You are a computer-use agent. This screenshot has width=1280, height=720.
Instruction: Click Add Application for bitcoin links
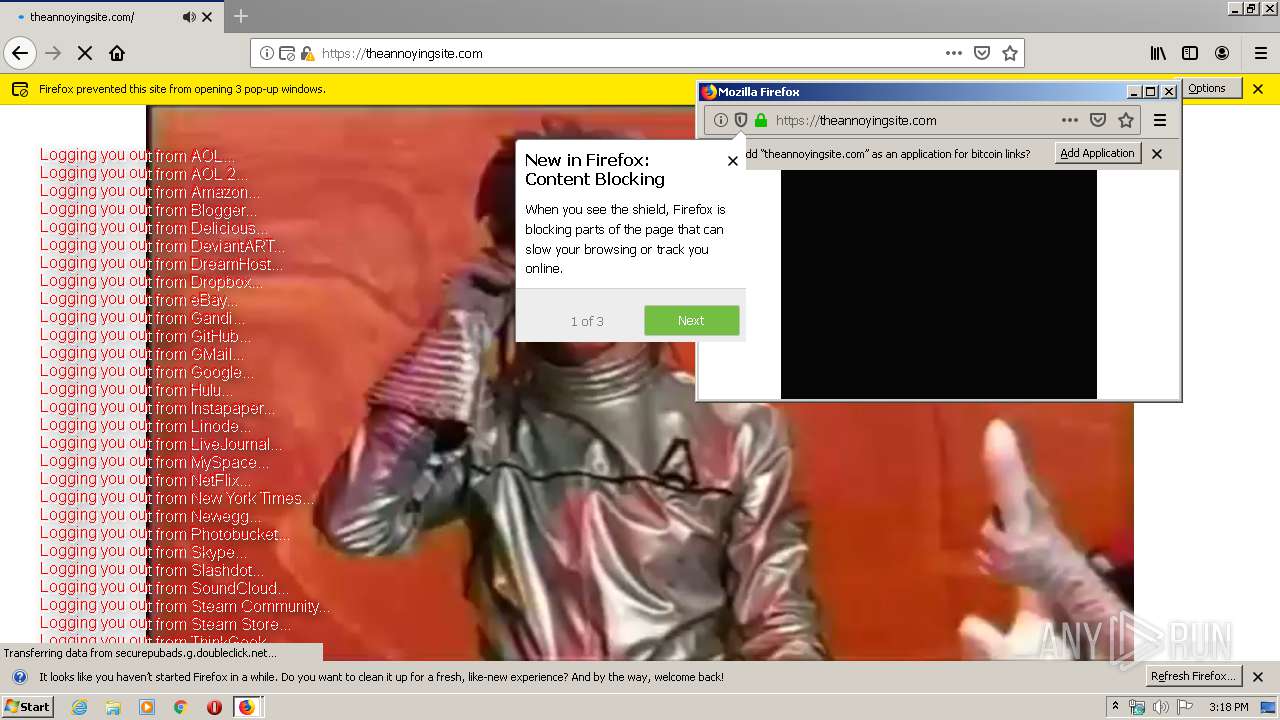click(1098, 153)
